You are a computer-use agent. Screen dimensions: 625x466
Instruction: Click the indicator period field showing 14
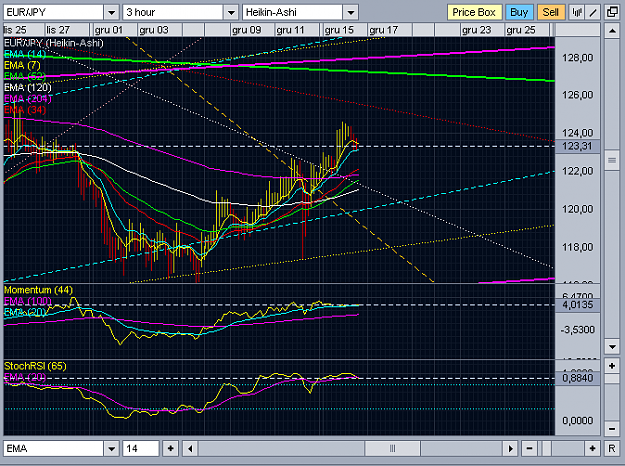141,449
